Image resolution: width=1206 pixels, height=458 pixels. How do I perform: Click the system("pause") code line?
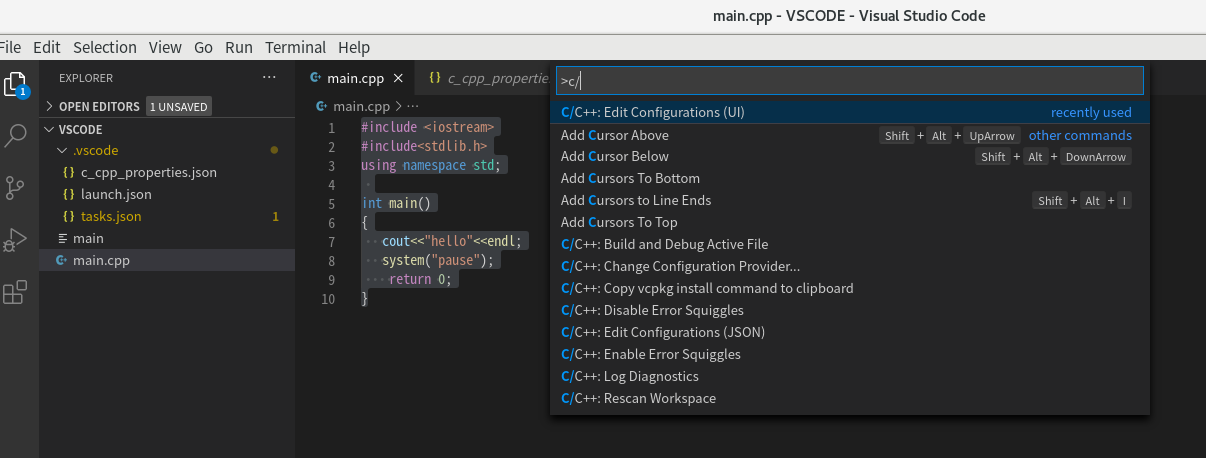pyautogui.click(x=438, y=260)
